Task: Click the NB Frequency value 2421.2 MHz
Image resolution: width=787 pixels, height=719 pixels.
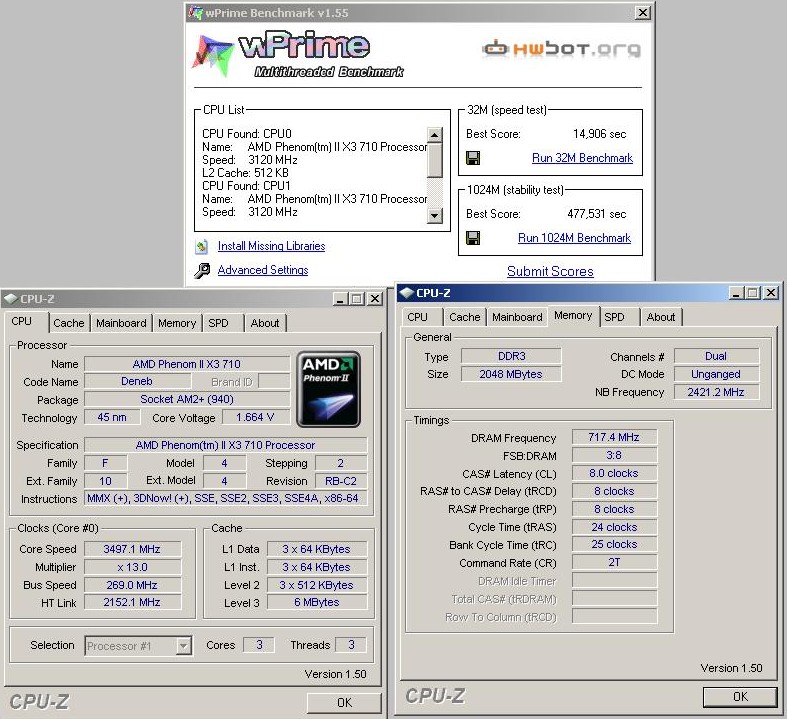Action: pyautogui.click(x=716, y=392)
